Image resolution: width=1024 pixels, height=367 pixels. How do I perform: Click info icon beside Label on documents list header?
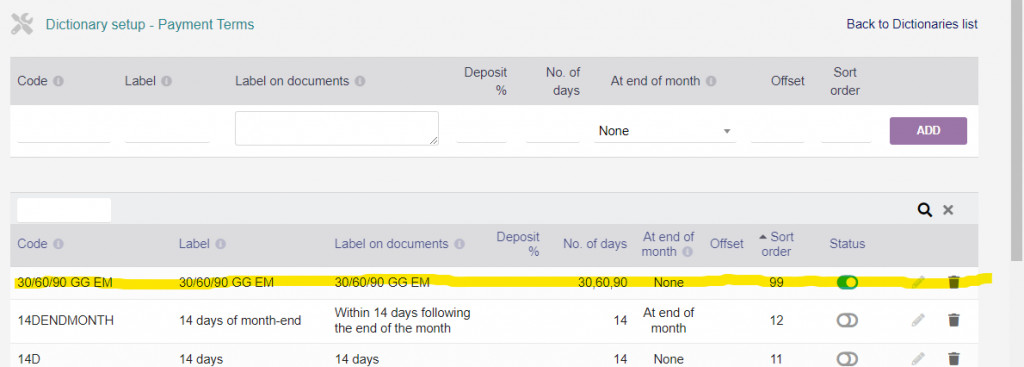click(x=459, y=244)
